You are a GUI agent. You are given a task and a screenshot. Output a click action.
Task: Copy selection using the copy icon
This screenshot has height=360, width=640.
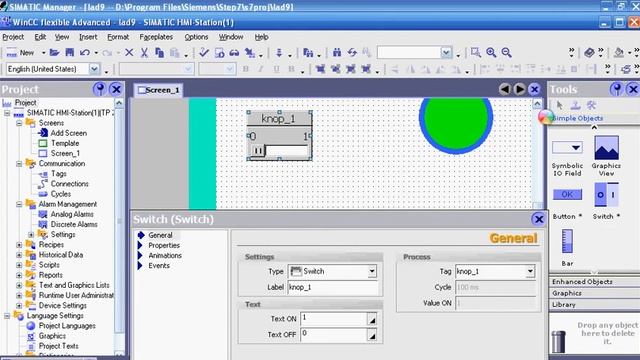(x=160, y=52)
